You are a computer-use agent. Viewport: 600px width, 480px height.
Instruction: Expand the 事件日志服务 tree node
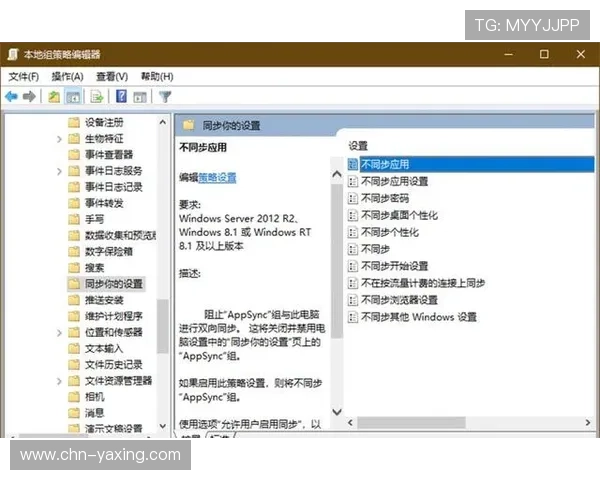pyautogui.click(x=59, y=171)
